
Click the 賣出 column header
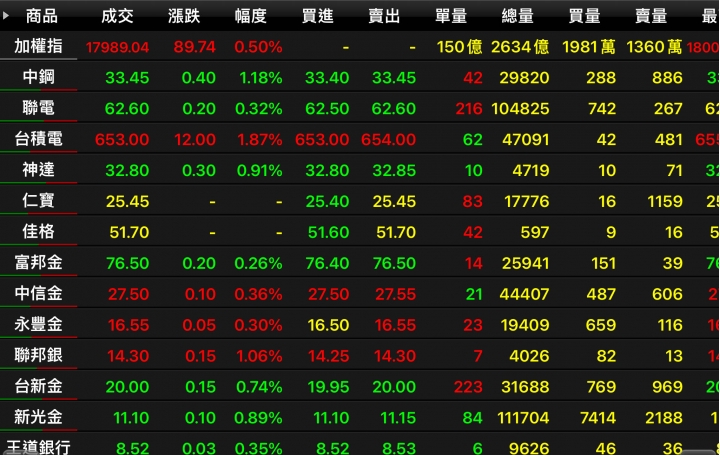384,16
